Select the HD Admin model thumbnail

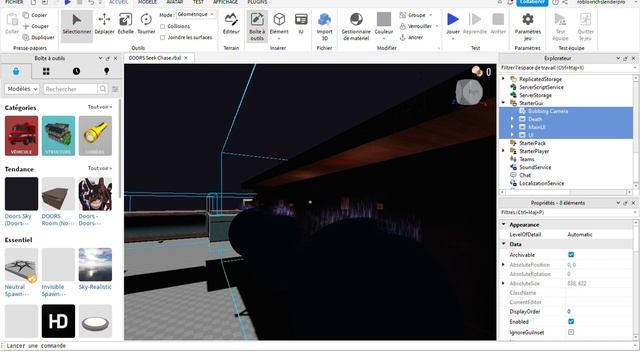coord(58,321)
